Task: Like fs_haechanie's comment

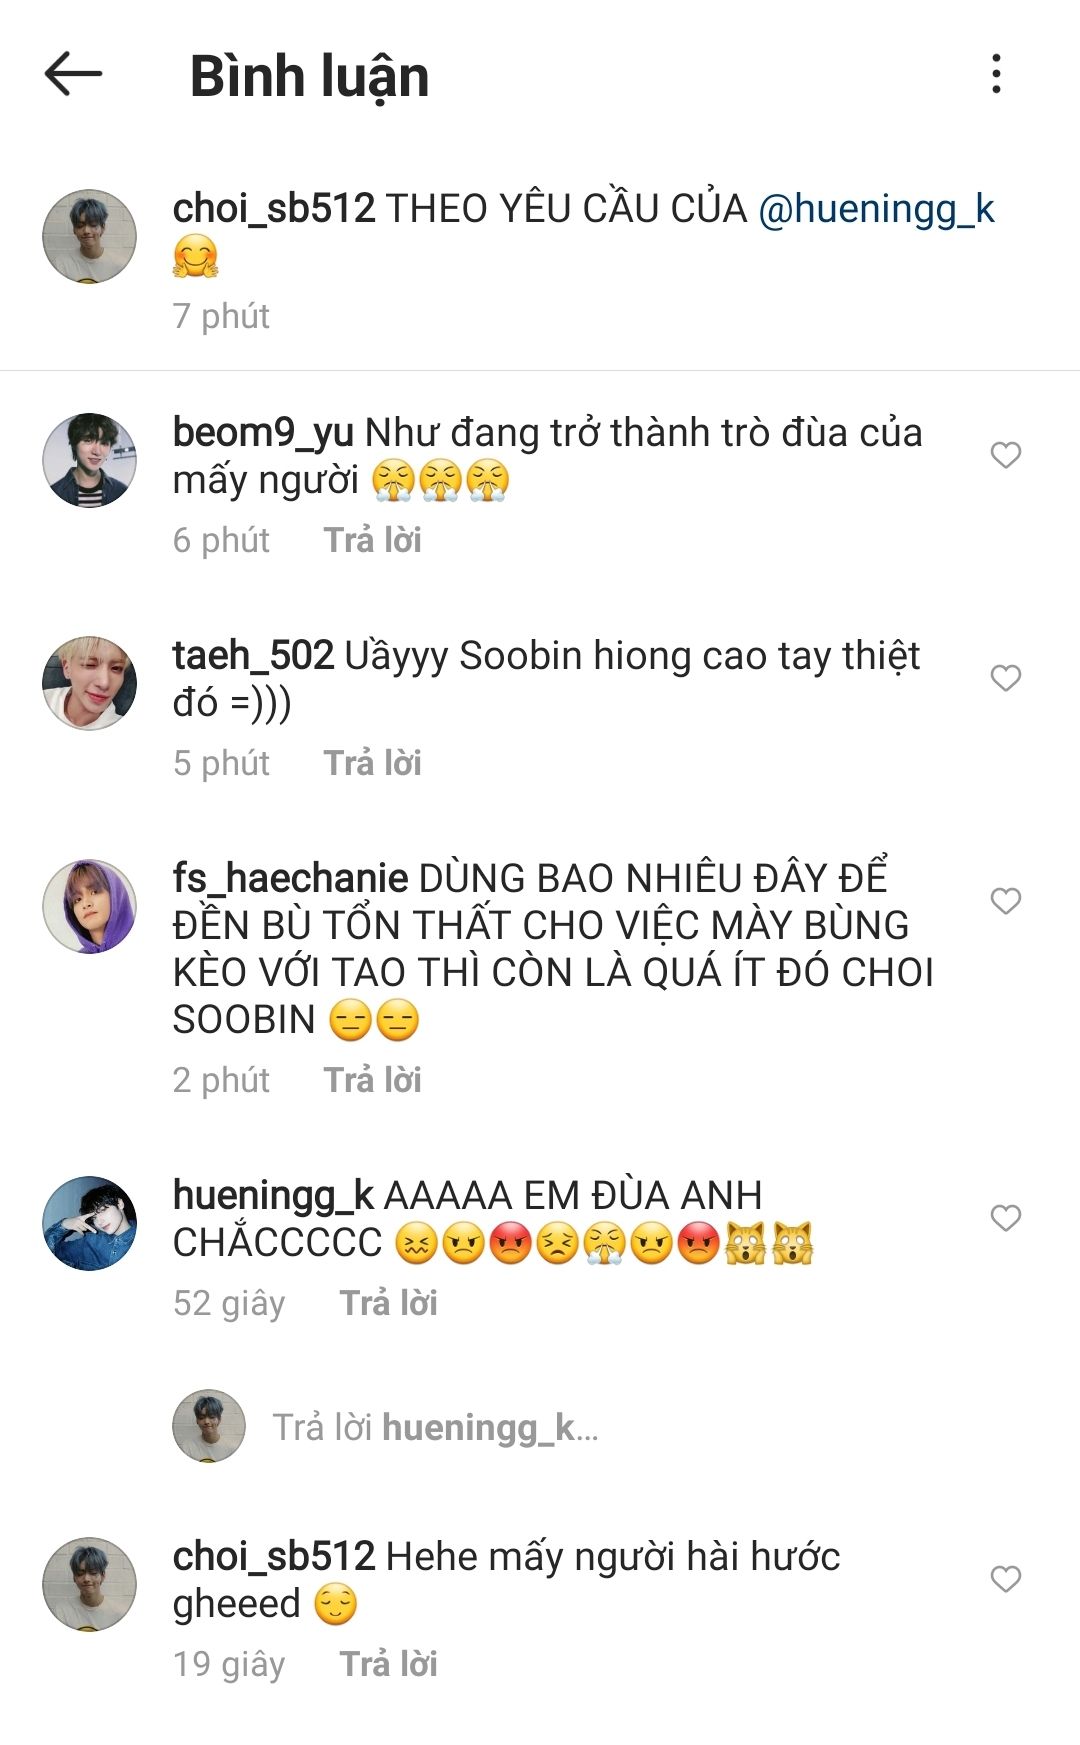Action: click(x=1005, y=901)
